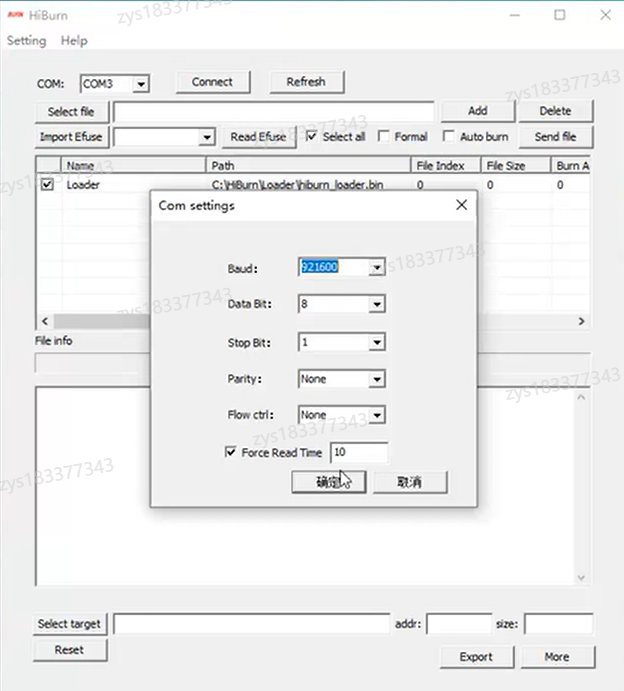The height and width of the screenshot is (691, 624).
Task: Click the Export button
Action: (x=476, y=657)
